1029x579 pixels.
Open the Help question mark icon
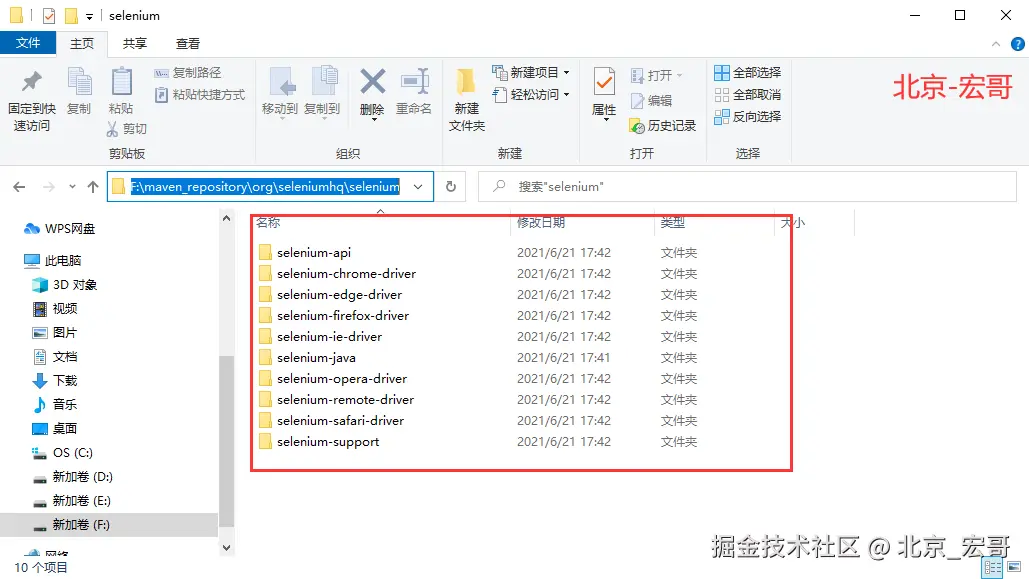click(x=1017, y=44)
